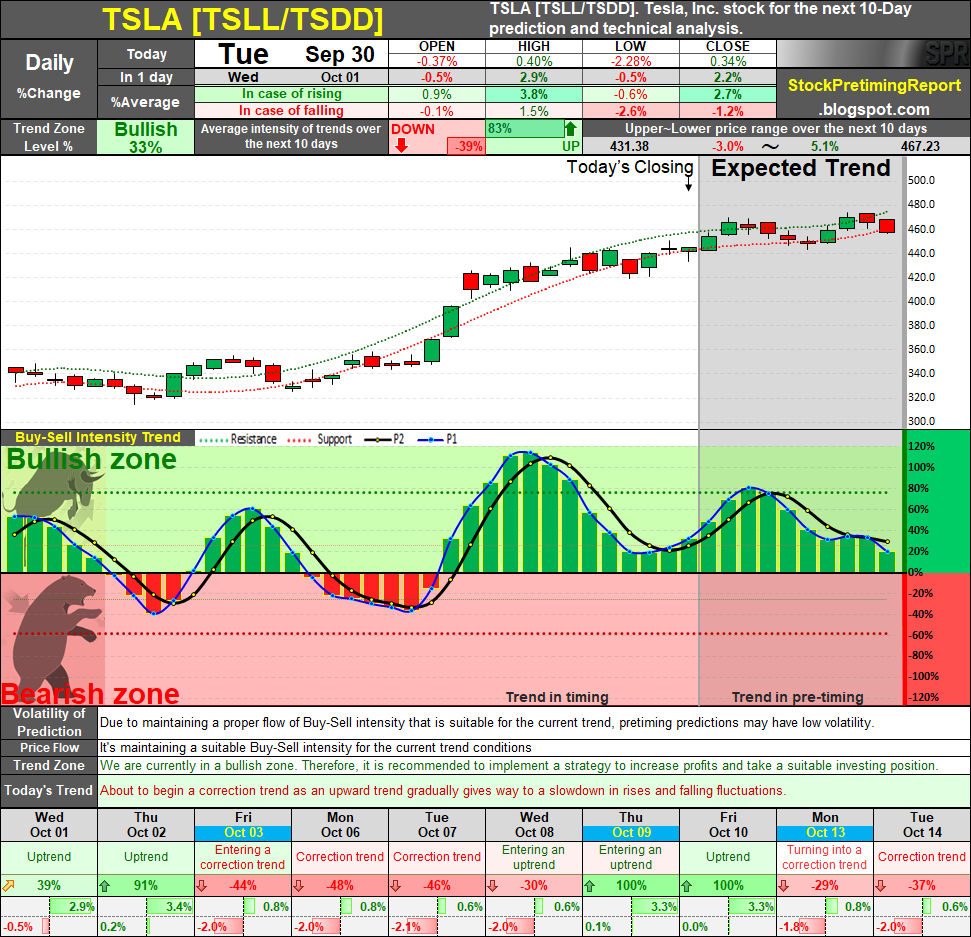Click the LOW column header
The width and height of the screenshot is (971, 937).
[x=630, y=46]
